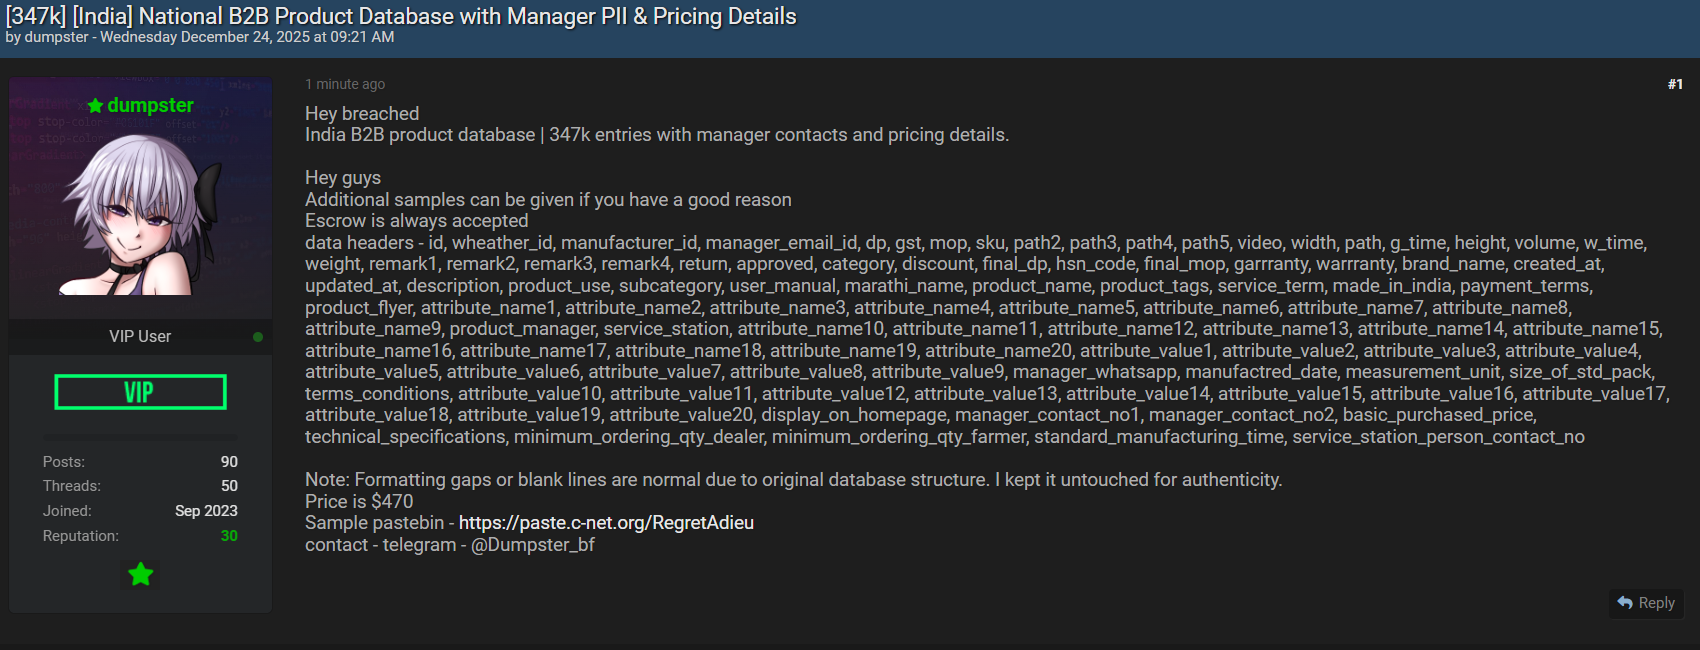The width and height of the screenshot is (1700, 650).
Task: Click the green star award below Reputation
Action: (141, 574)
